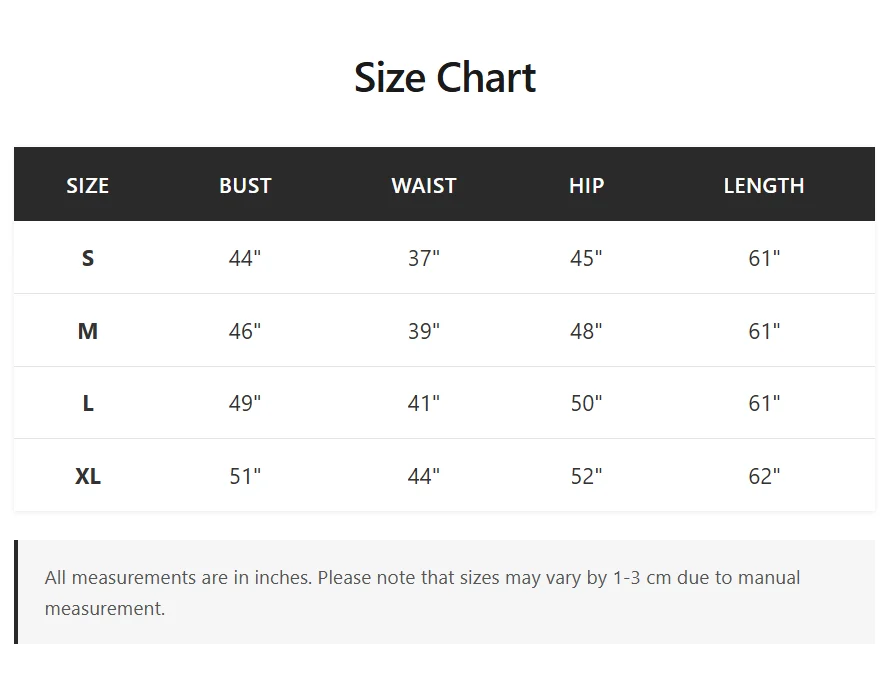Screen dimensions: 888x688
Task: Select the length value for size L
Action: pyautogui.click(x=764, y=404)
